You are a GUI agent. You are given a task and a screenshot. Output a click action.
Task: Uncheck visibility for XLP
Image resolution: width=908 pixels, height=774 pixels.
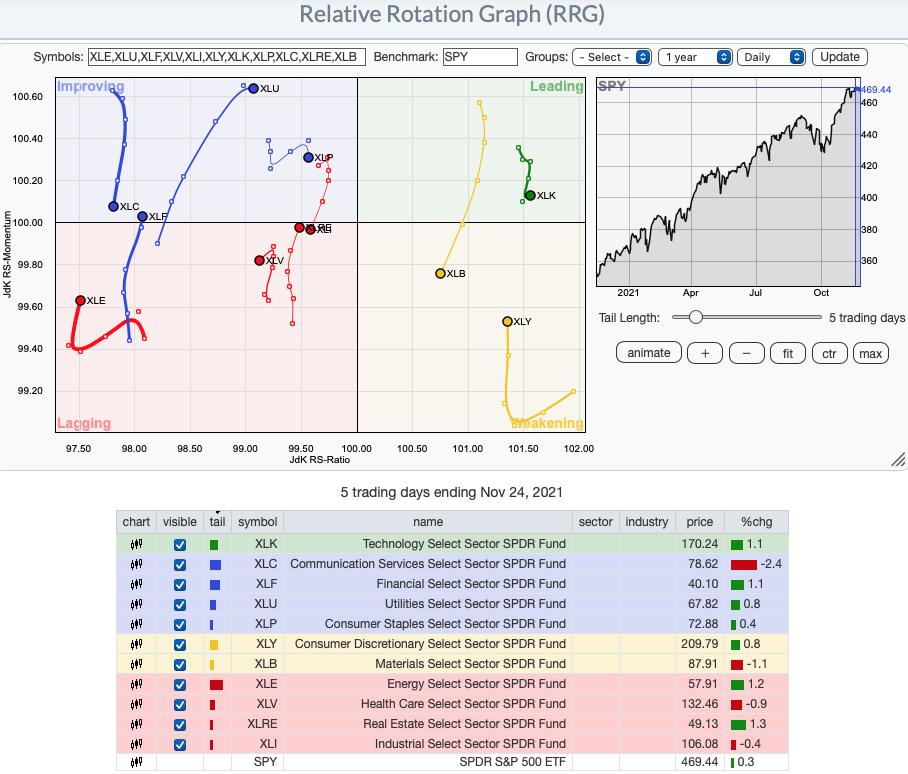pyautogui.click(x=180, y=625)
